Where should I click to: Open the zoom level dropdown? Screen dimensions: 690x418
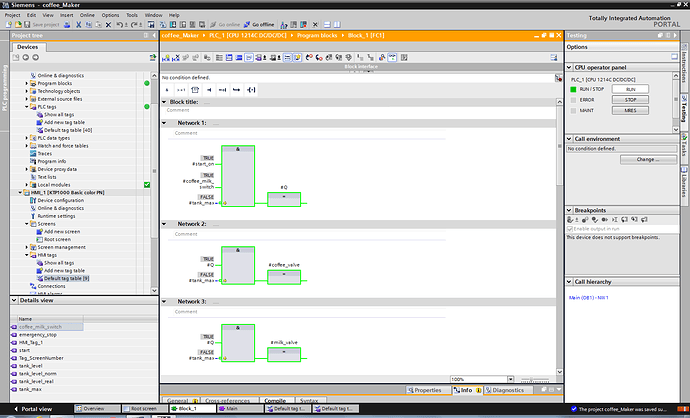tap(510, 379)
